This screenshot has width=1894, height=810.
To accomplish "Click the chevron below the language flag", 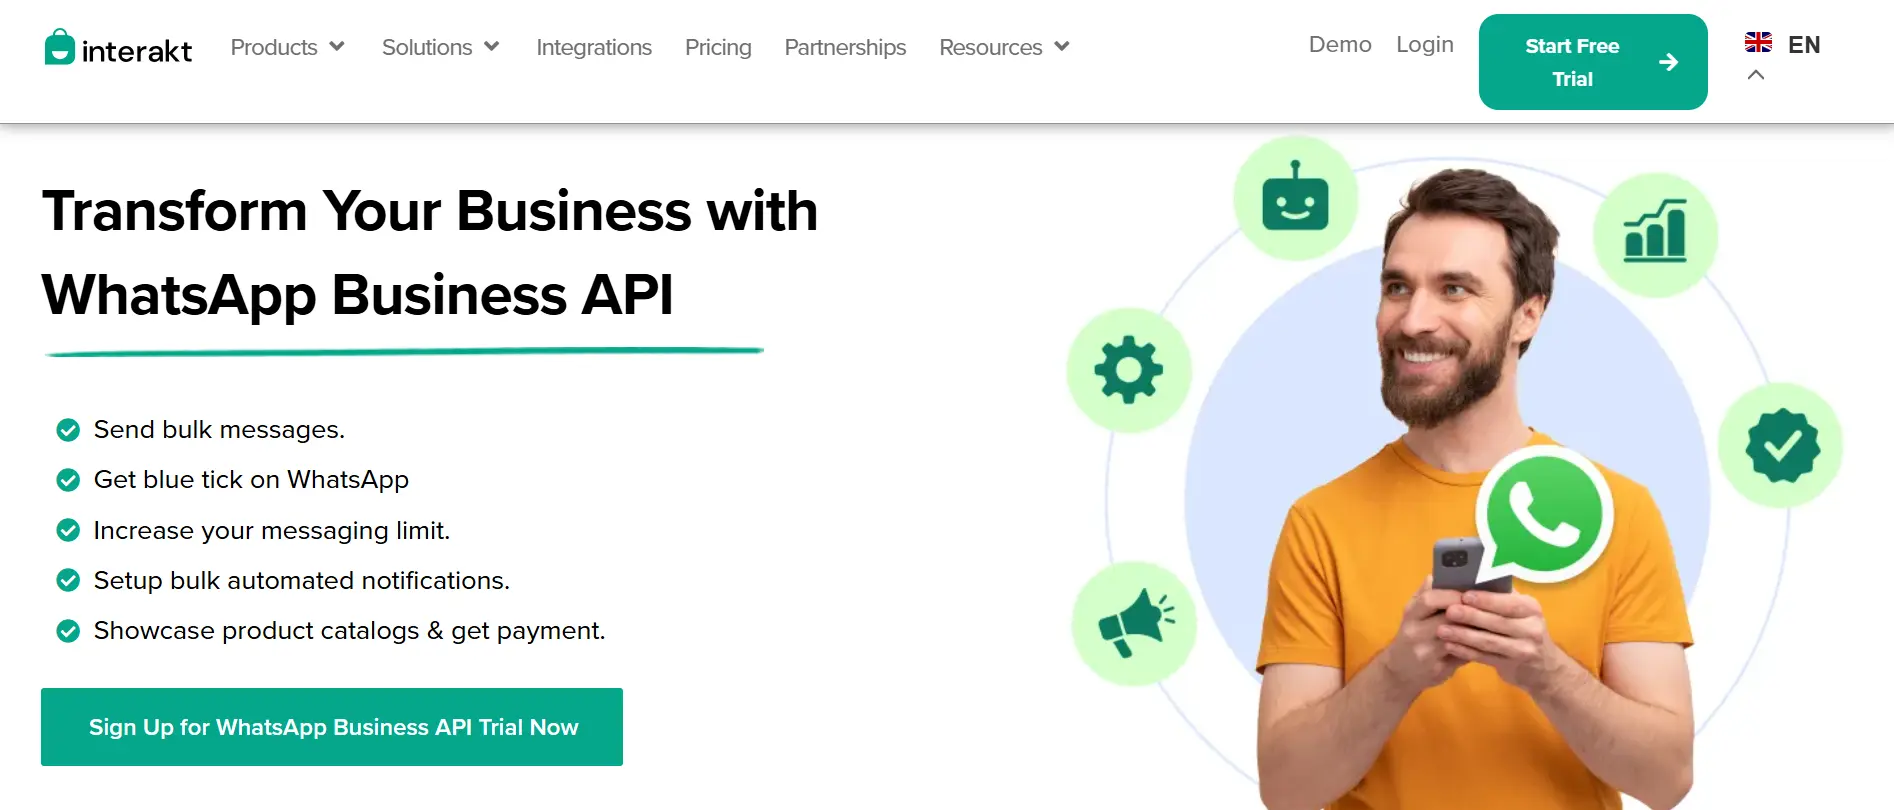I will tap(1756, 75).
